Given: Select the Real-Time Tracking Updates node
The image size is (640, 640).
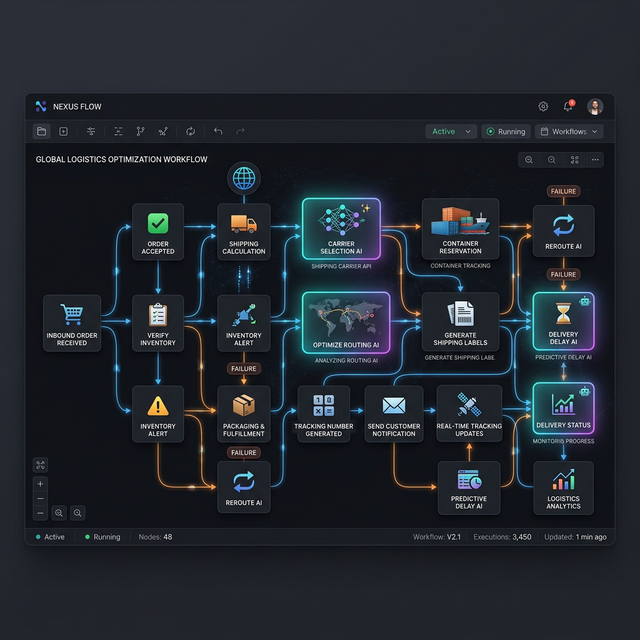Looking at the screenshot, I should [x=469, y=413].
